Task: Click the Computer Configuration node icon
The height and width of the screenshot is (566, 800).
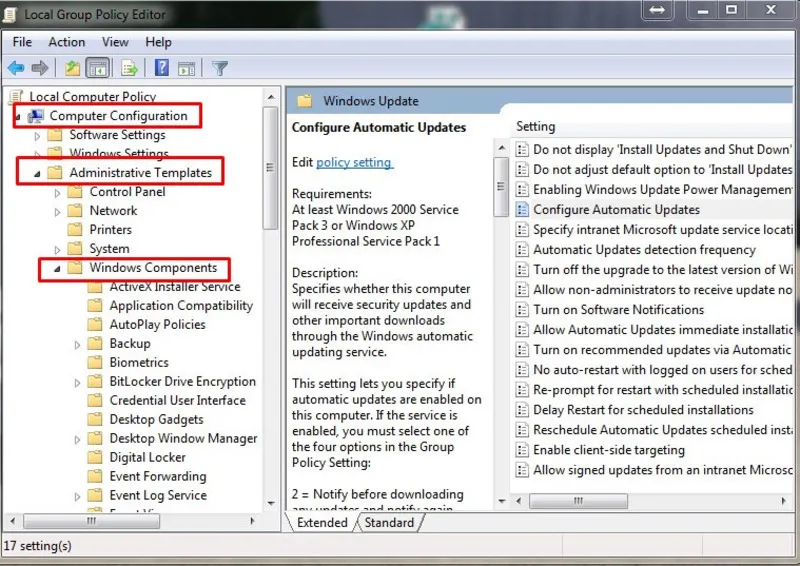Action: [x=36, y=116]
